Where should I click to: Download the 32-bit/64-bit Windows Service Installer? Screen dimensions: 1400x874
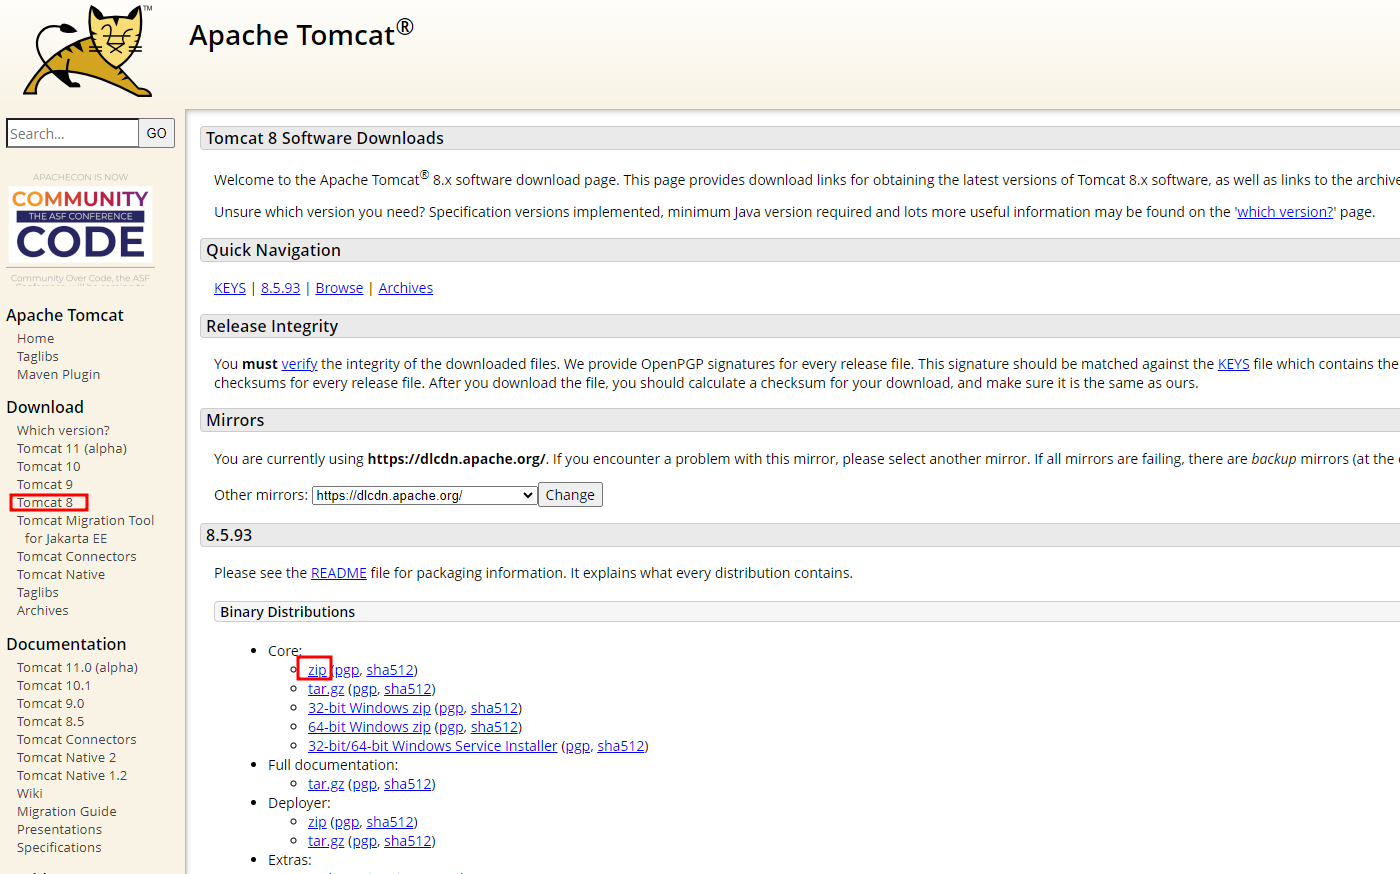432,746
